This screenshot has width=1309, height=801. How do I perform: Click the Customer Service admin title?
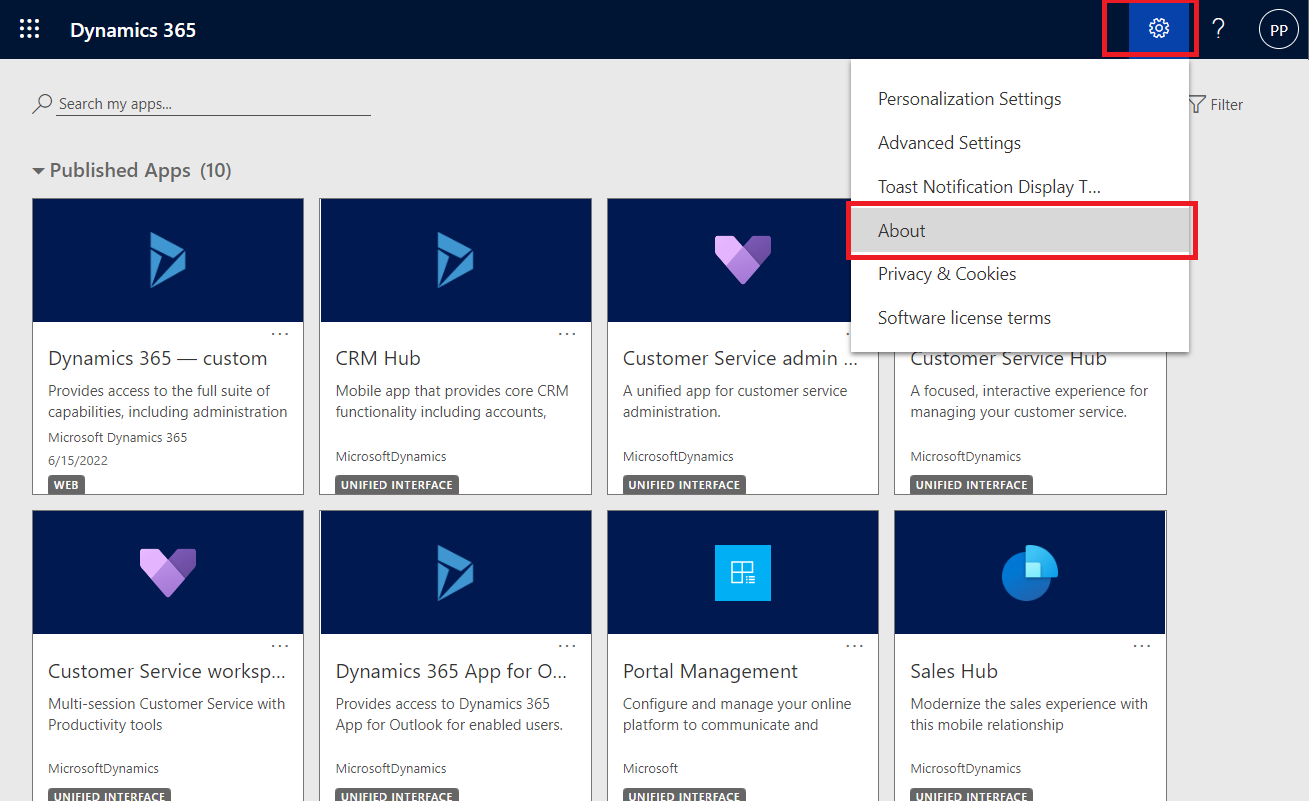point(740,358)
